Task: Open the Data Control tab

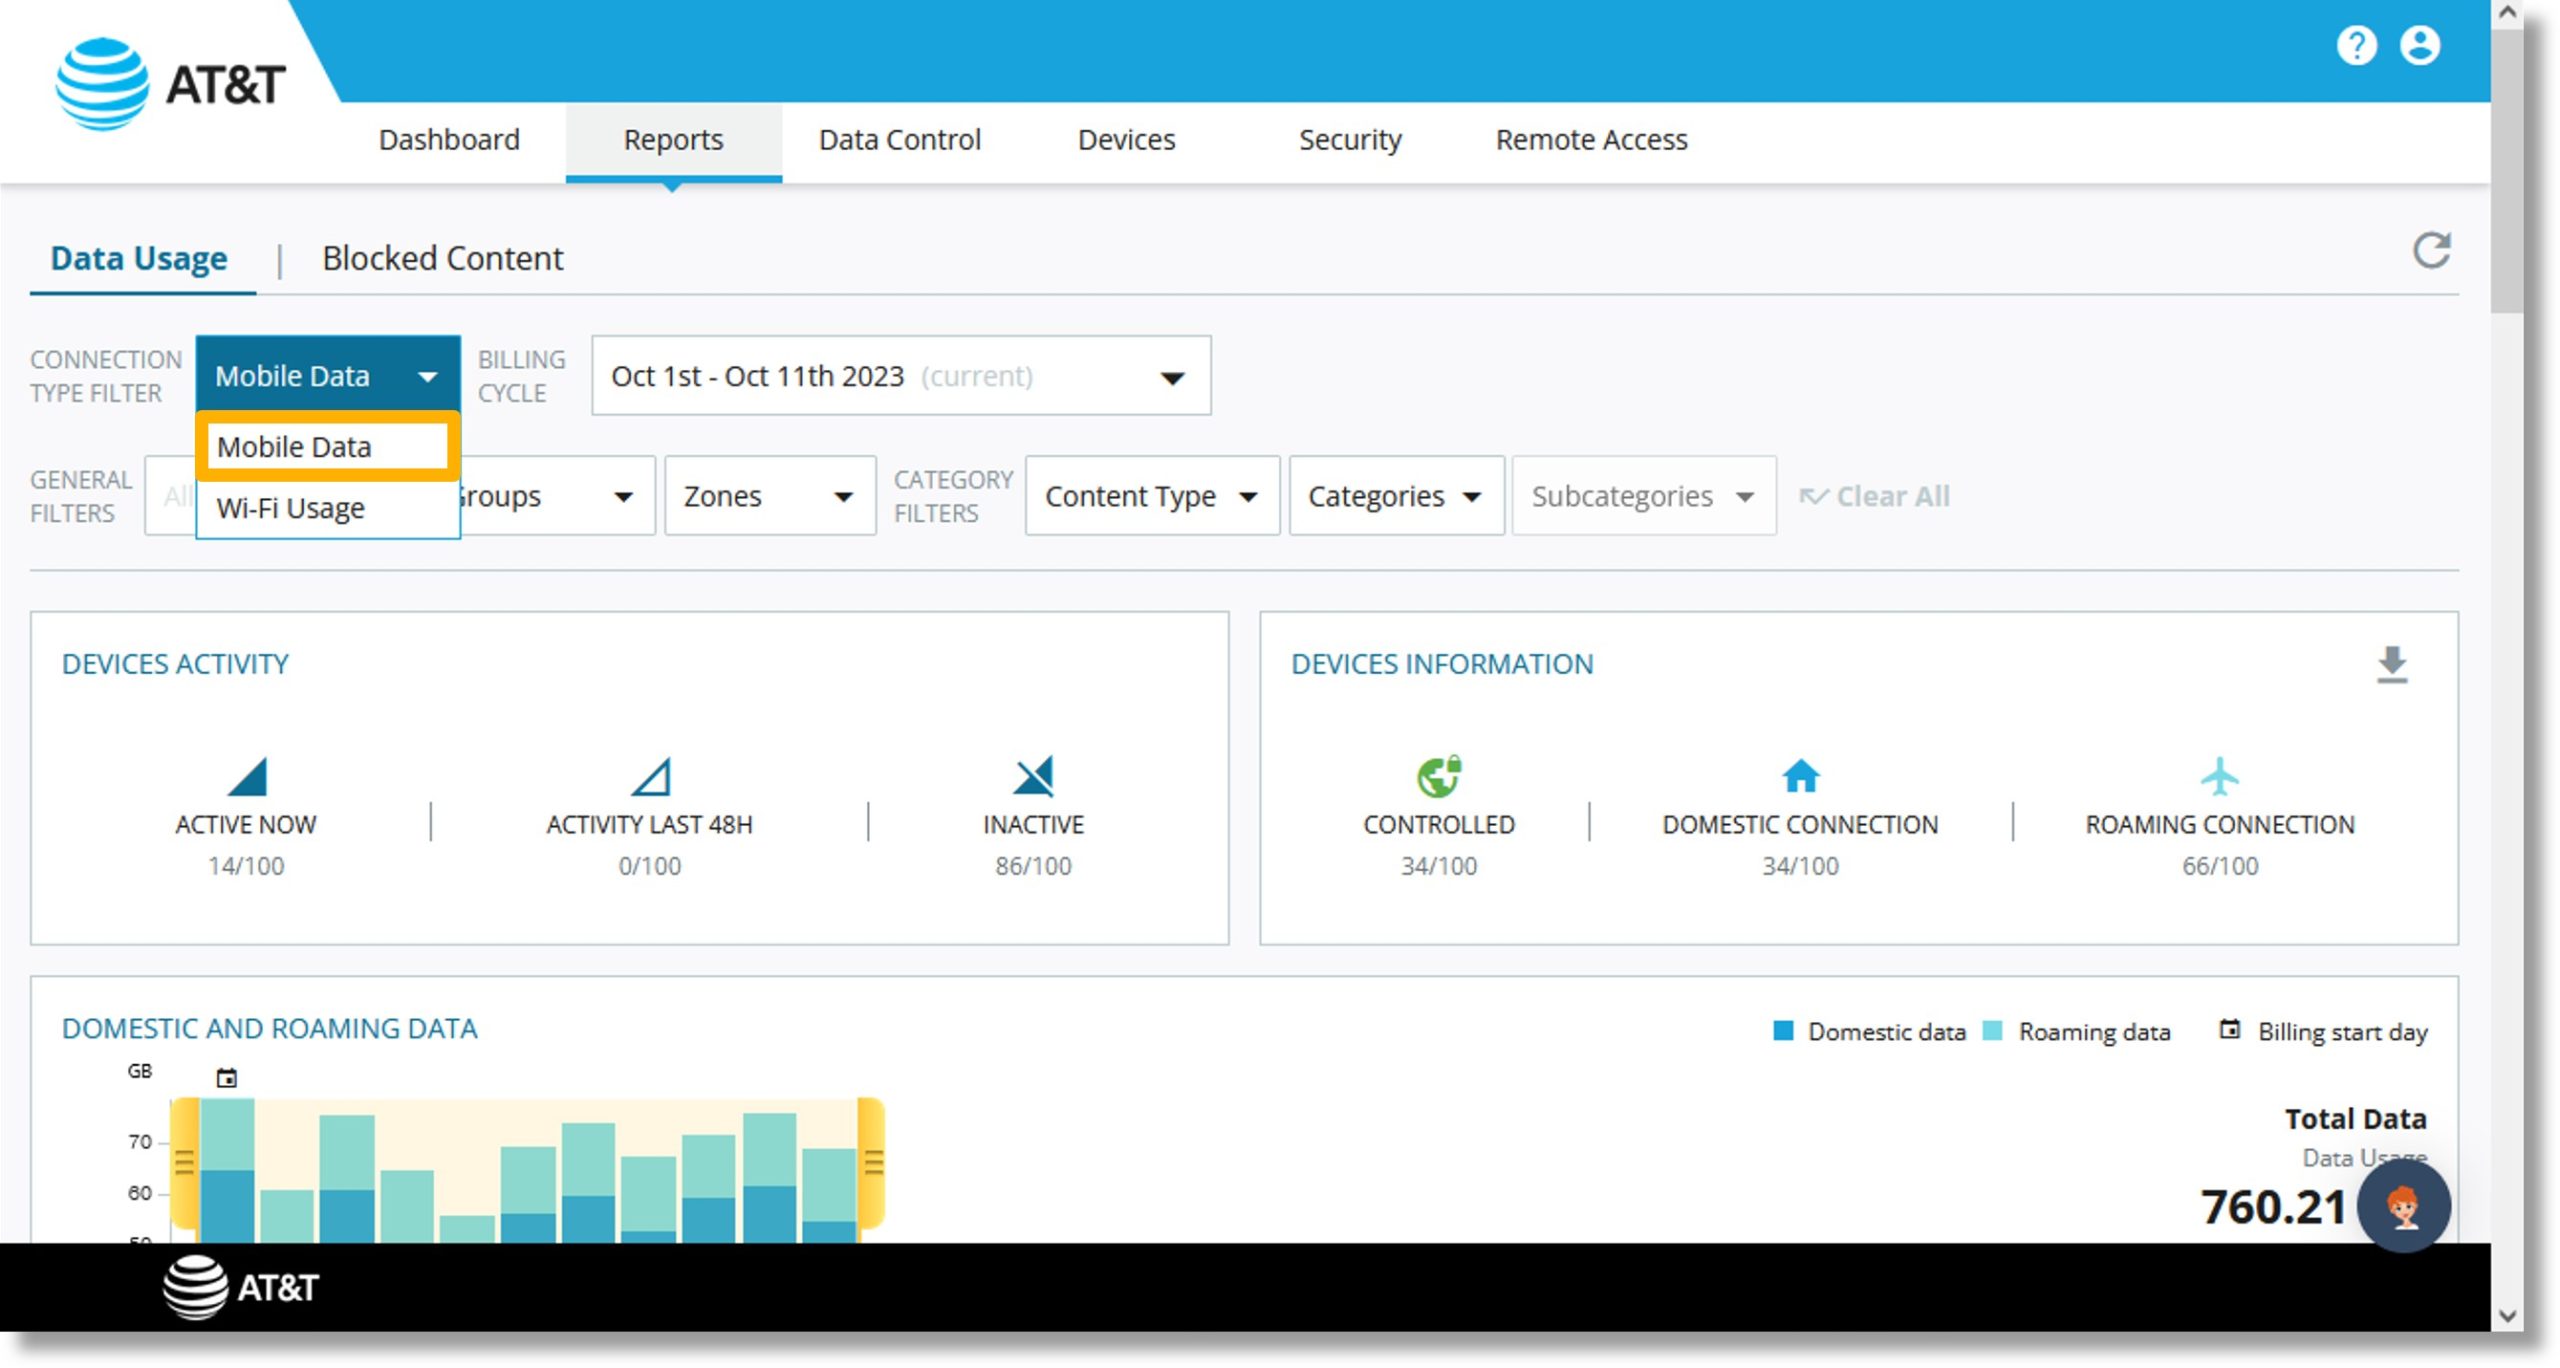Action: click(899, 140)
